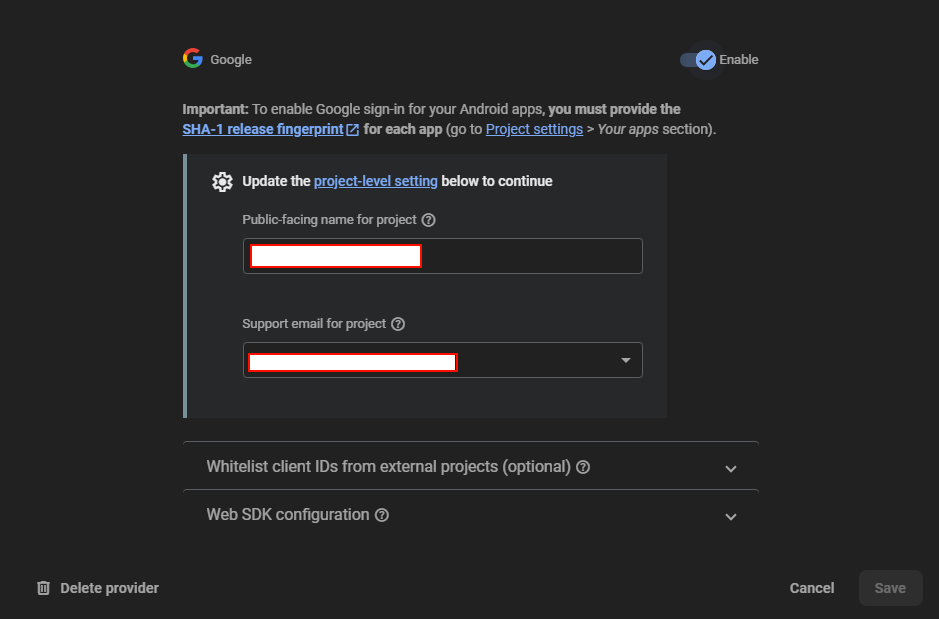Image resolution: width=939 pixels, height=619 pixels.
Task: Open help tooltip for Web SDK configuration
Action: click(382, 515)
